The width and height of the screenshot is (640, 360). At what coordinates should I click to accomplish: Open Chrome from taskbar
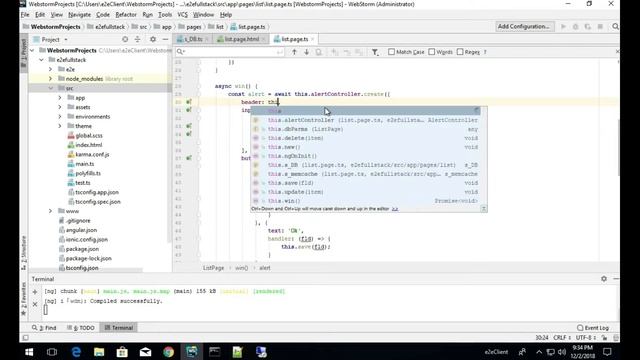tap(168, 352)
